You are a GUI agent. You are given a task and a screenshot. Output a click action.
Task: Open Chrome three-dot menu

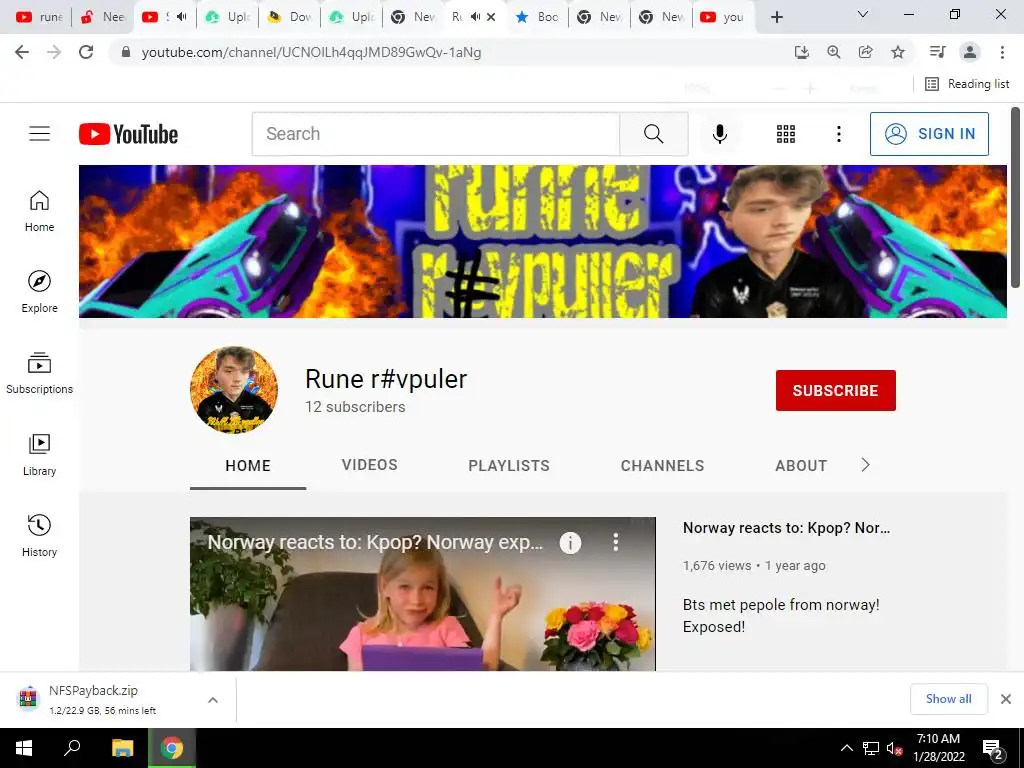[1002, 52]
